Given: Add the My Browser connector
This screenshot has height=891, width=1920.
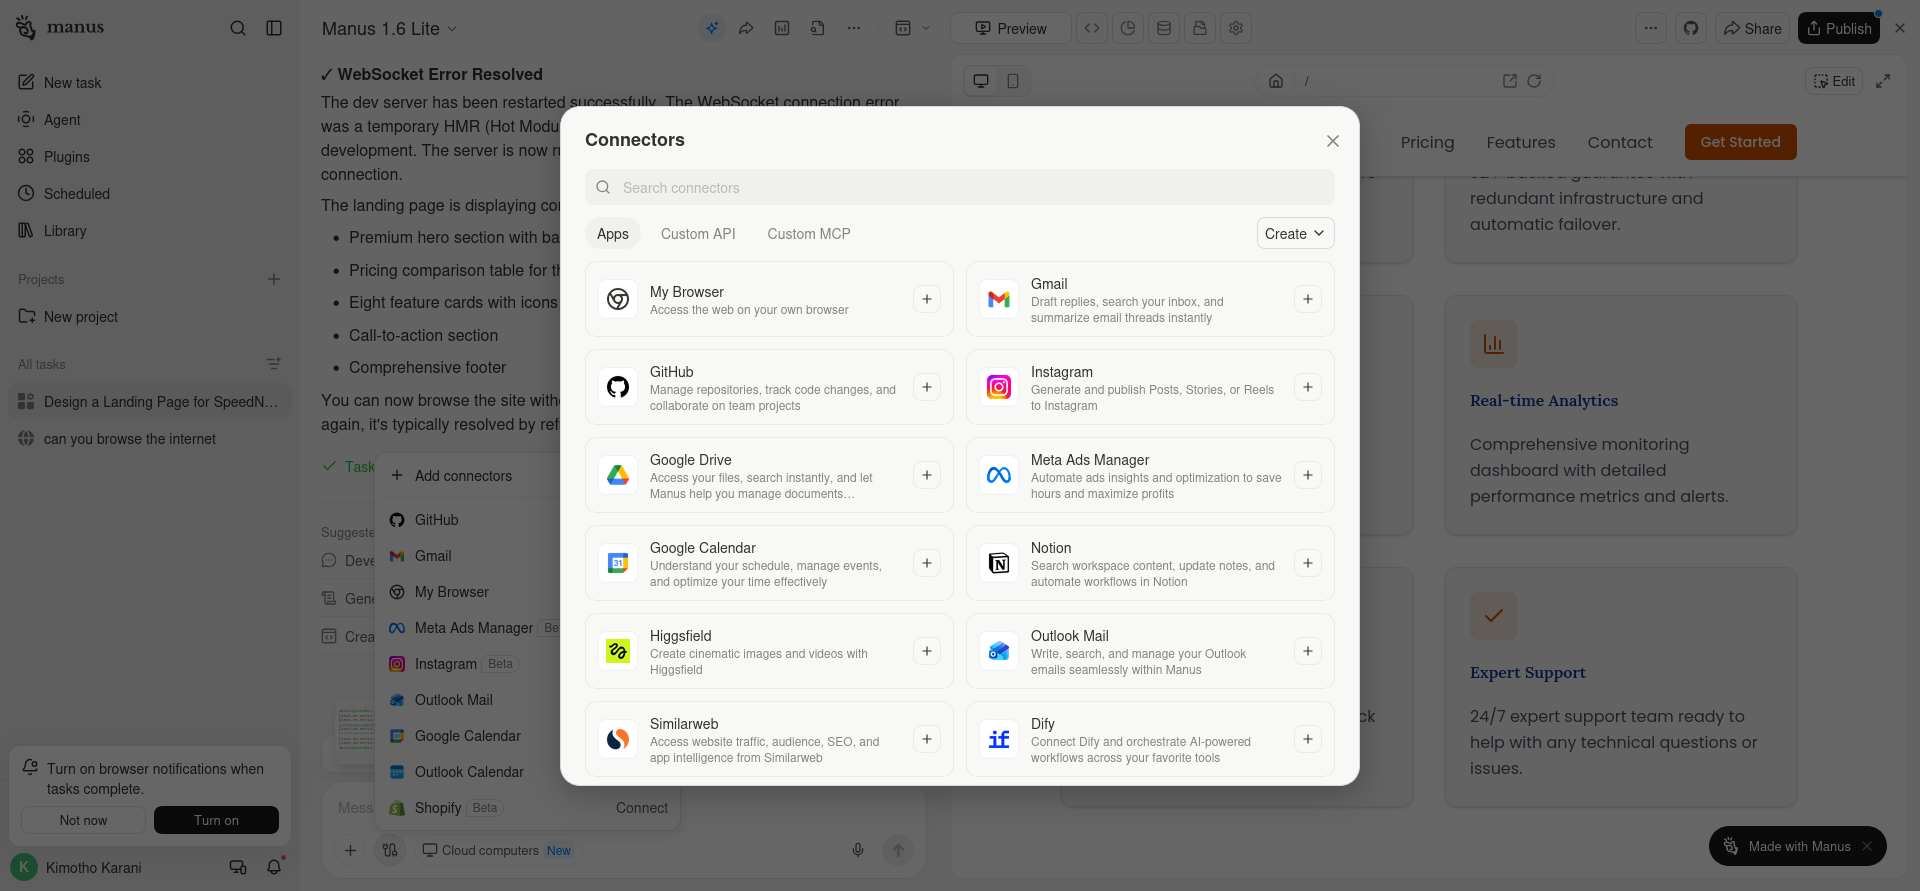Looking at the screenshot, I should click(x=927, y=299).
